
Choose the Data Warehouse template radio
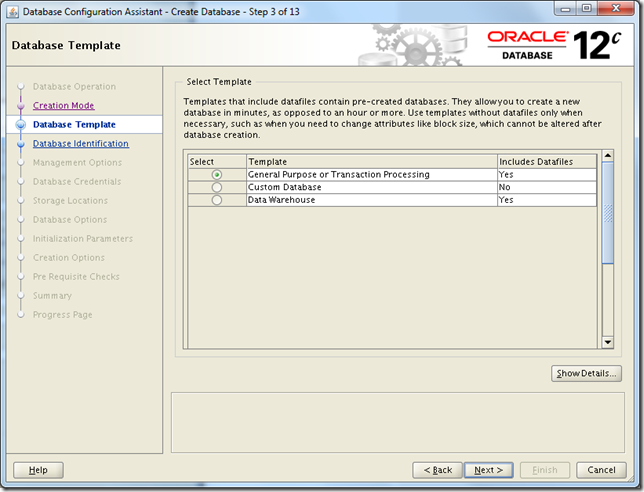[x=217, y=200]
